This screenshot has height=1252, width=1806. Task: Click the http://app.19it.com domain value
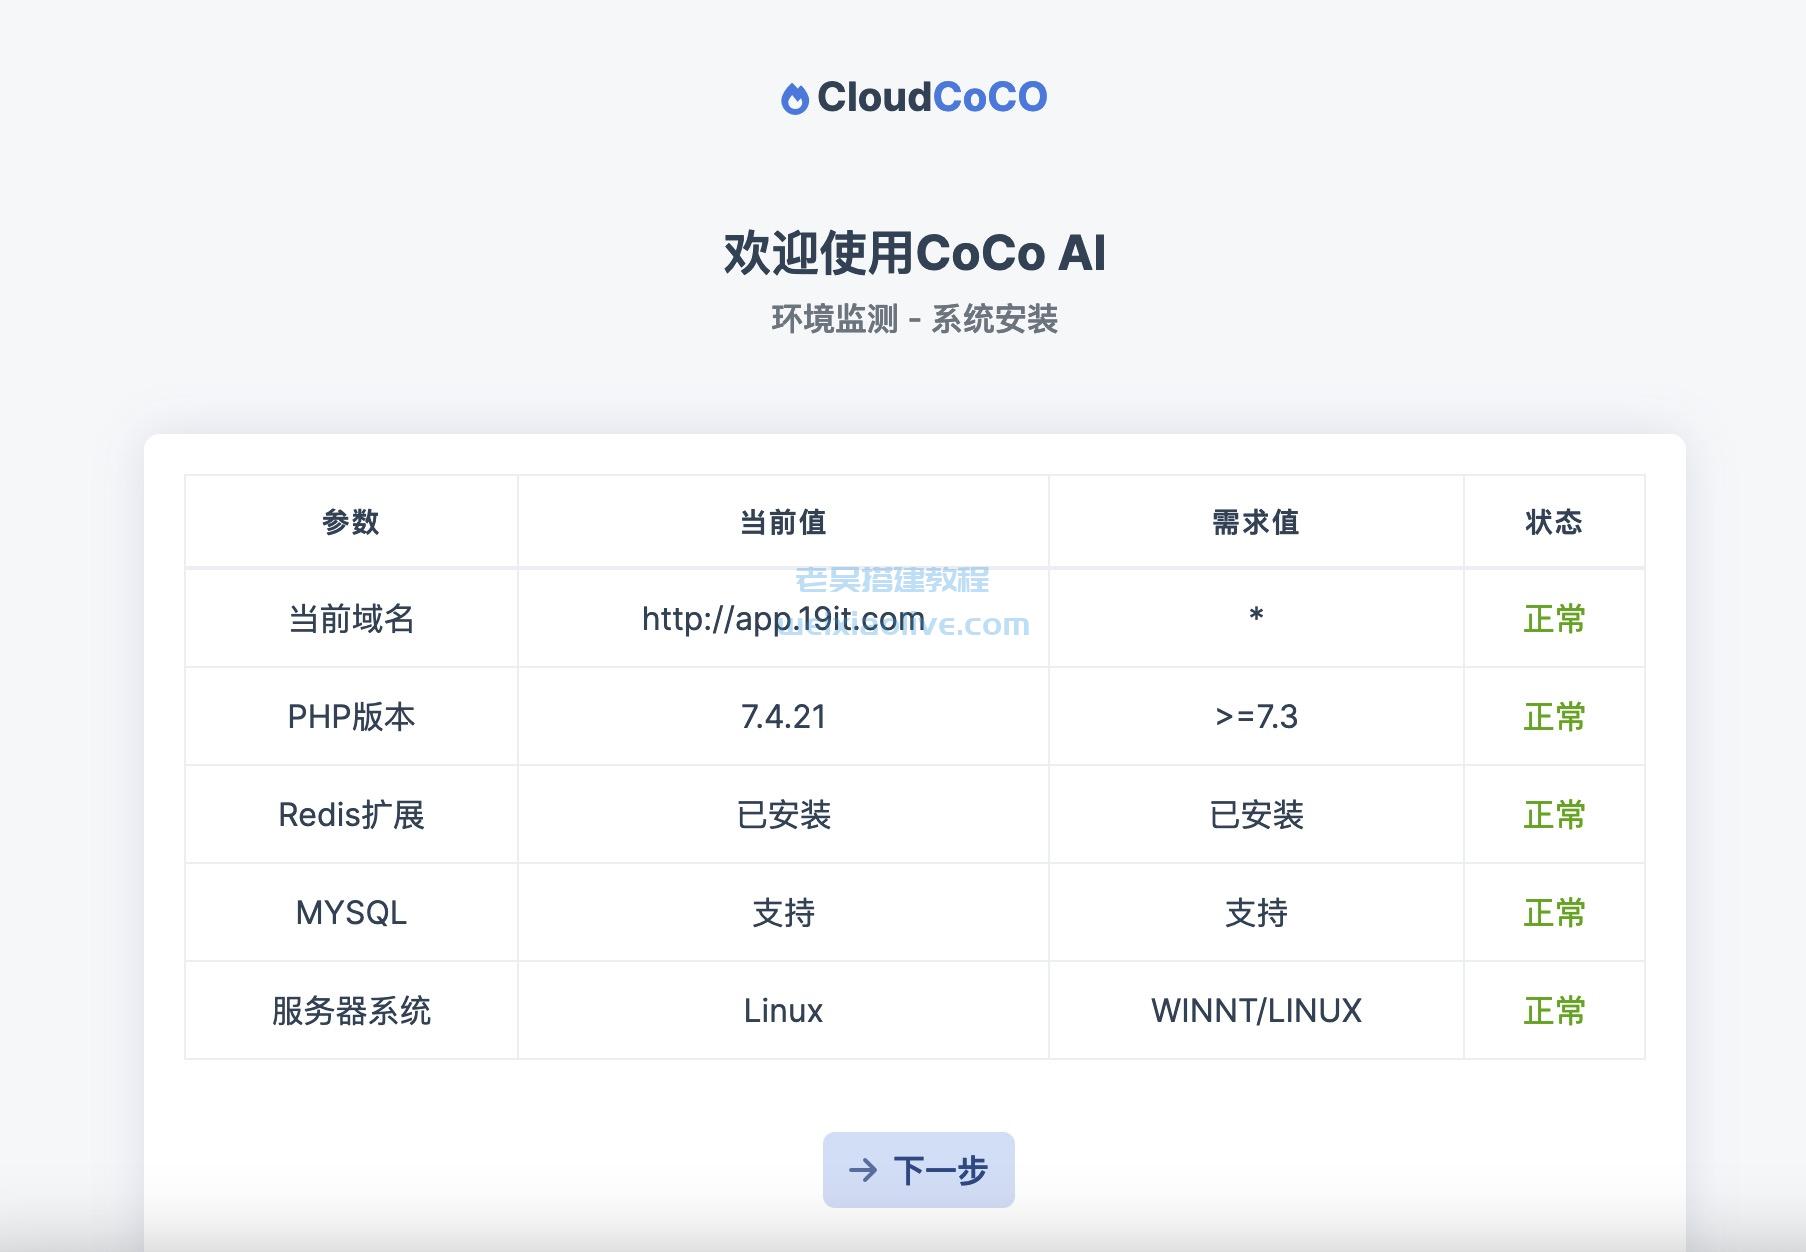tap(783, 619)
